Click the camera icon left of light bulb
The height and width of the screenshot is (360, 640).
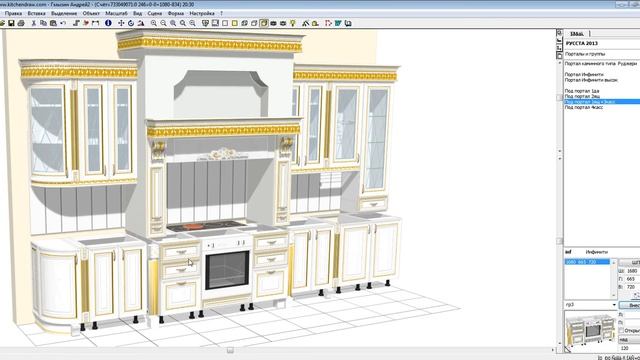pos(283,23)
